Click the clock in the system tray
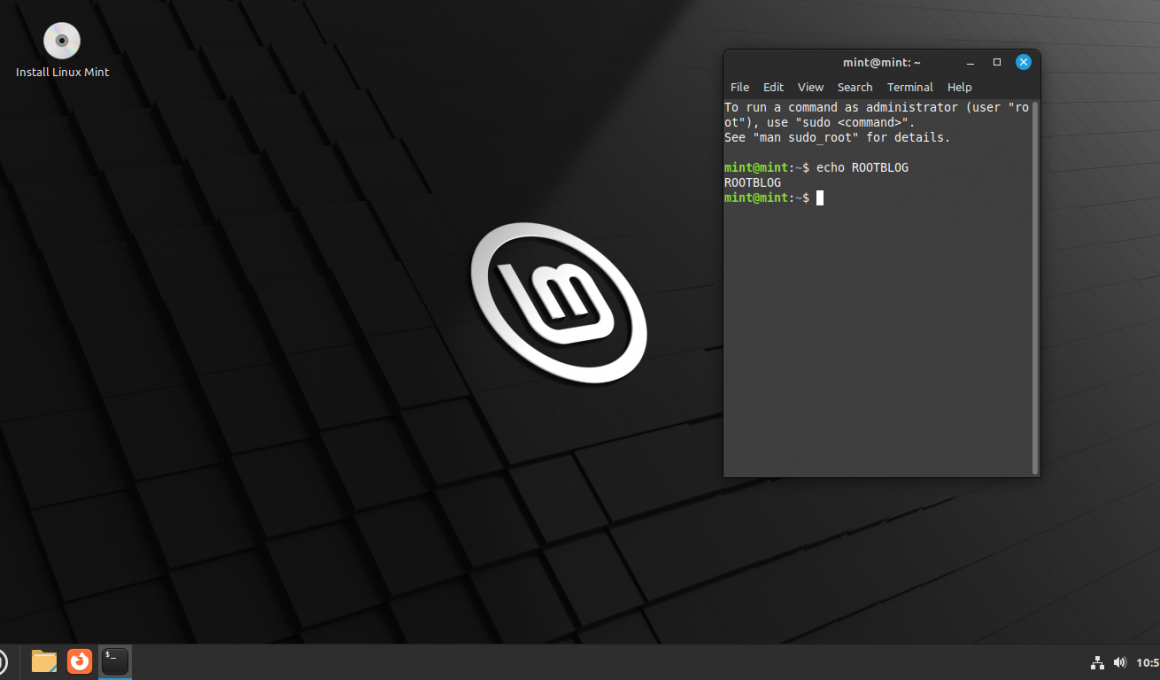The image size is (1160, 680). 1148,661
